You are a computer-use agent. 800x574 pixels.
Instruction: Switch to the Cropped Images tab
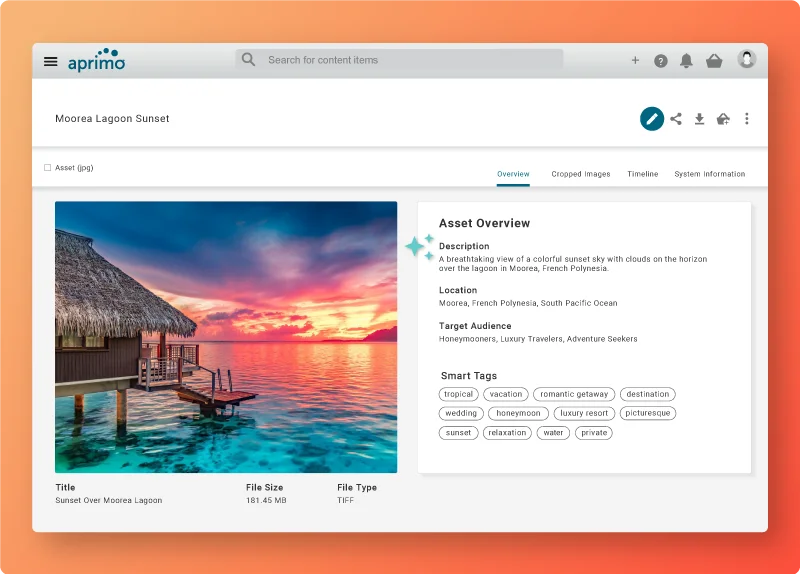click(x=581, y=174)
